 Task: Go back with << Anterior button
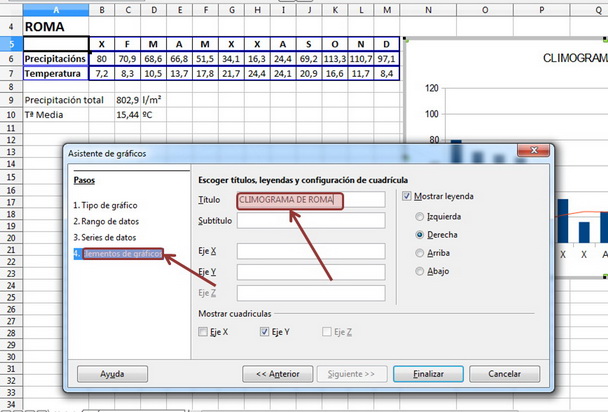click(277, 373)
